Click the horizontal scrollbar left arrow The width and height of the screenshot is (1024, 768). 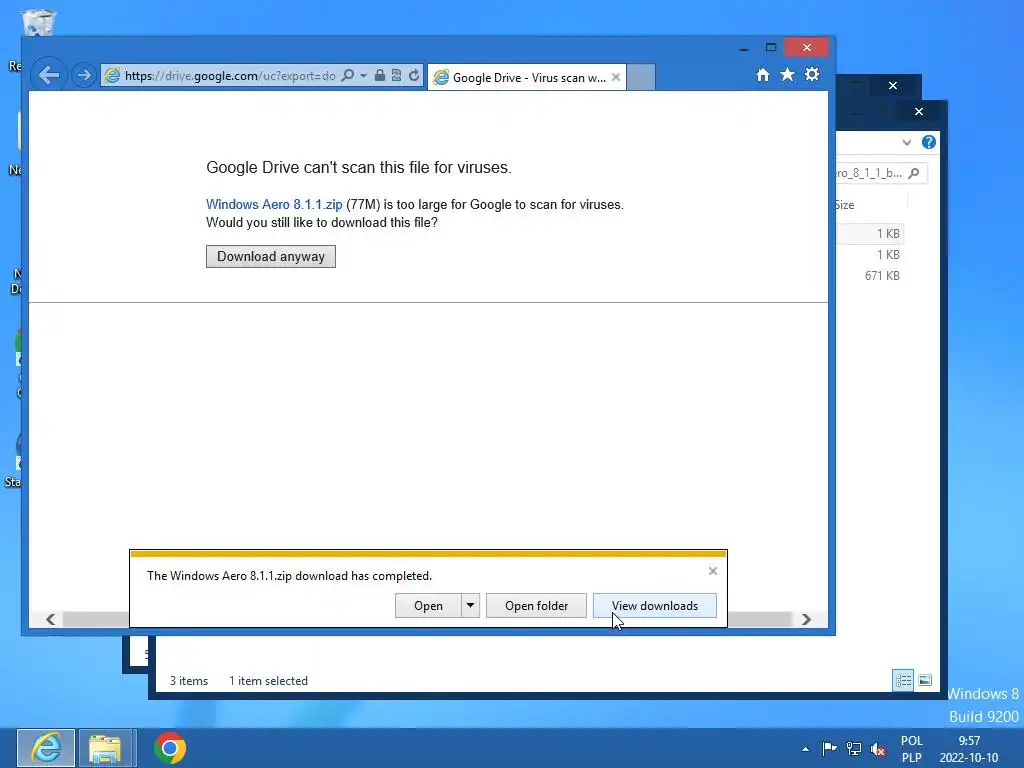50,619
